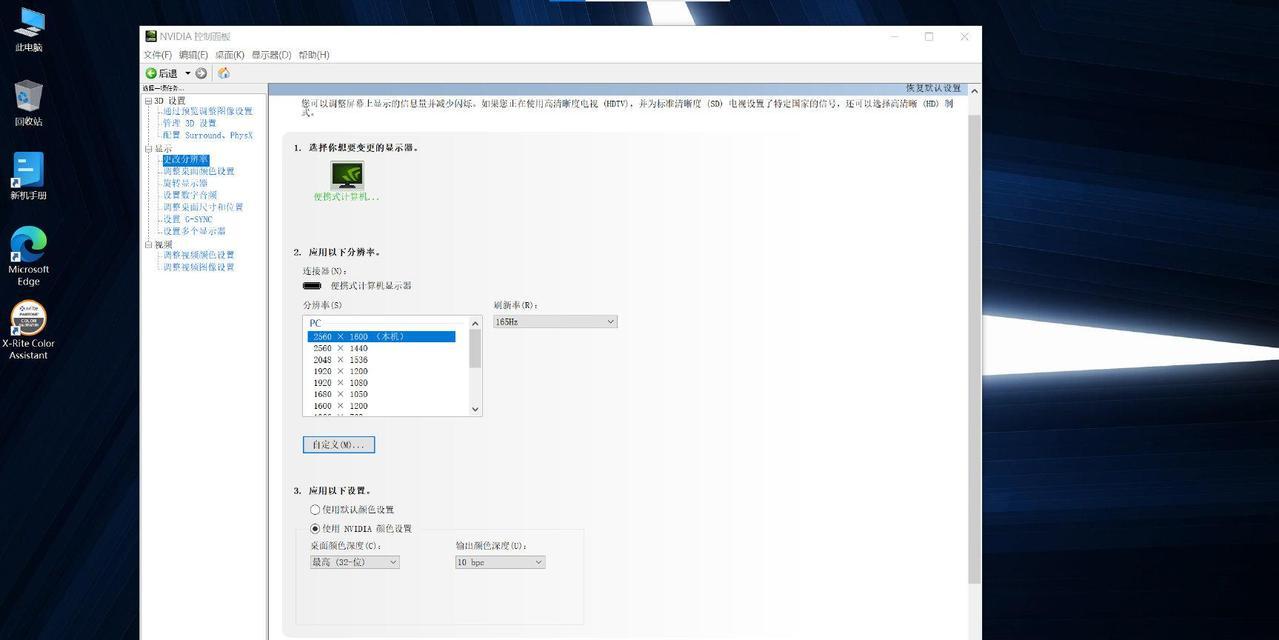Open Back button history dropdown arrow
The width and height of the screenshot is (1279, 640).
click(x=187, y=73)
